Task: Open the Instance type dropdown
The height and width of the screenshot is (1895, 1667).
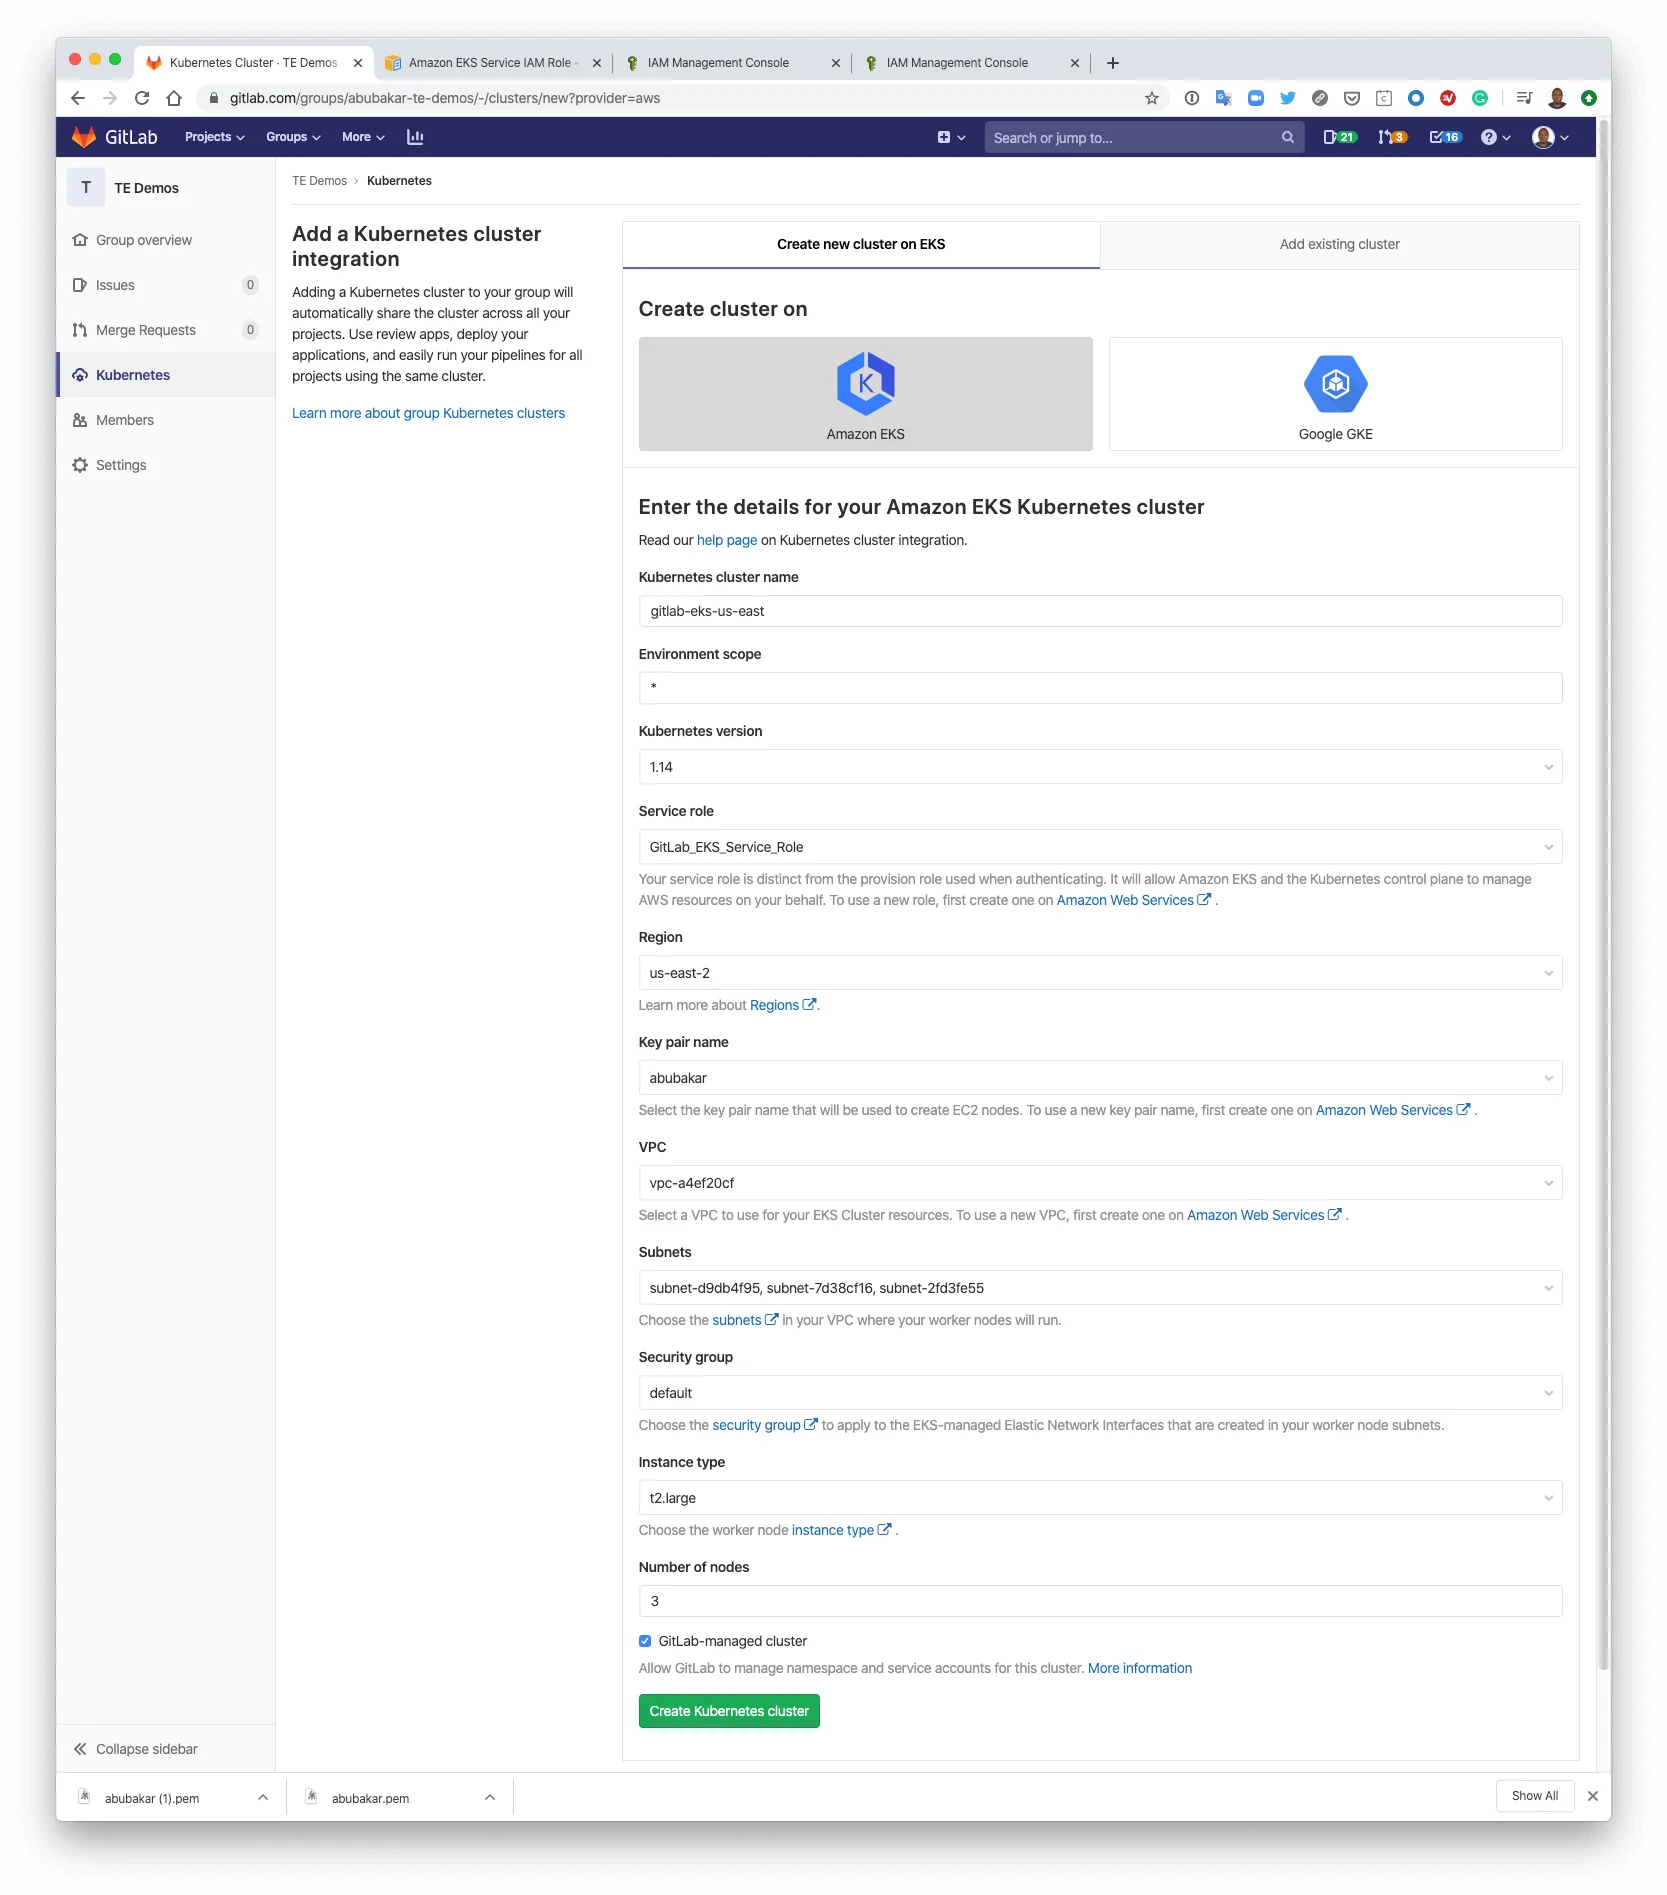Action: (1099, 1498)
